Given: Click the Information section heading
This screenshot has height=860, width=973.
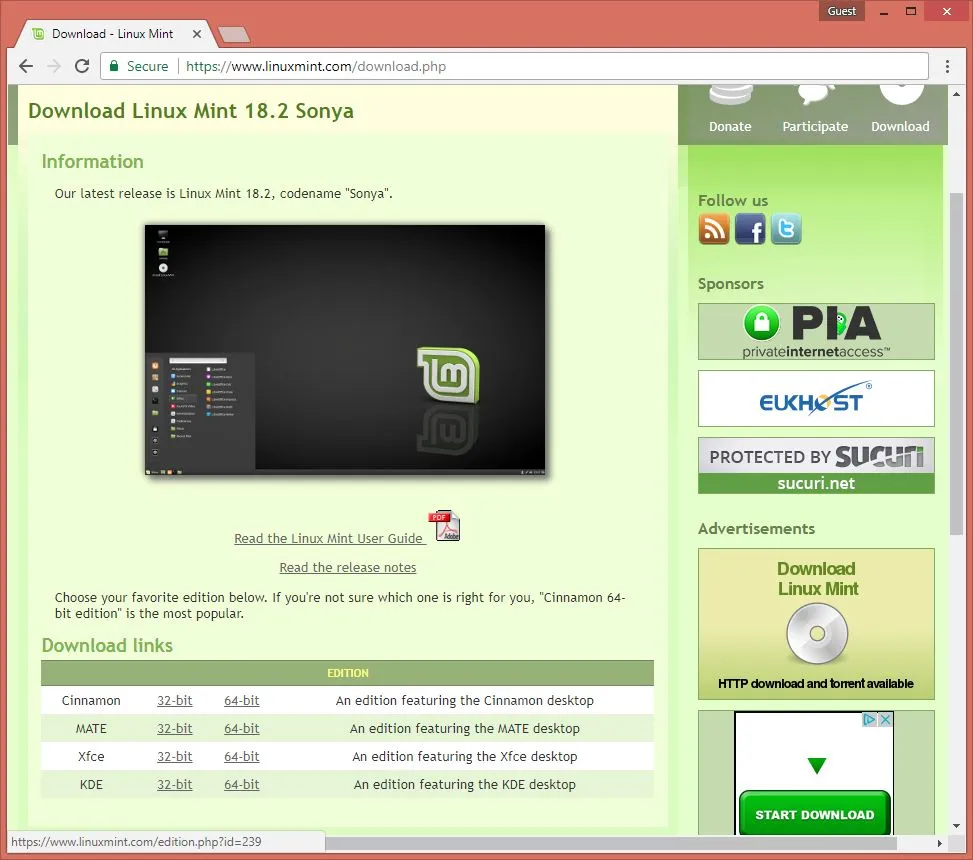Looking at the screenshot, I should click(92, 161).
